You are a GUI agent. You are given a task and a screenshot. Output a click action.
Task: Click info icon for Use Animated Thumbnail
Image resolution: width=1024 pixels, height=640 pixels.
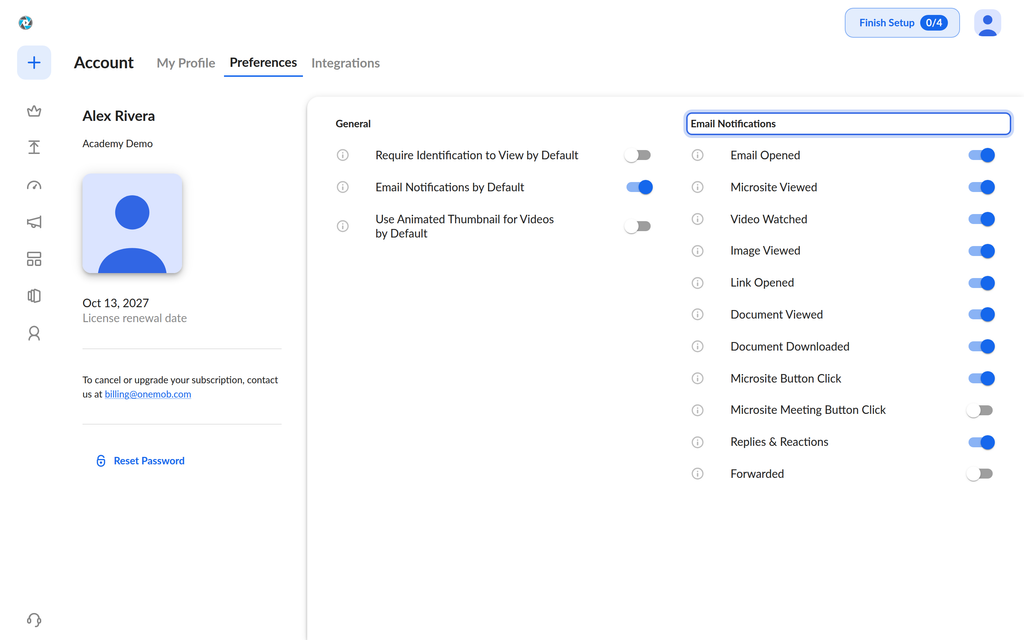(x=342, y=226)
